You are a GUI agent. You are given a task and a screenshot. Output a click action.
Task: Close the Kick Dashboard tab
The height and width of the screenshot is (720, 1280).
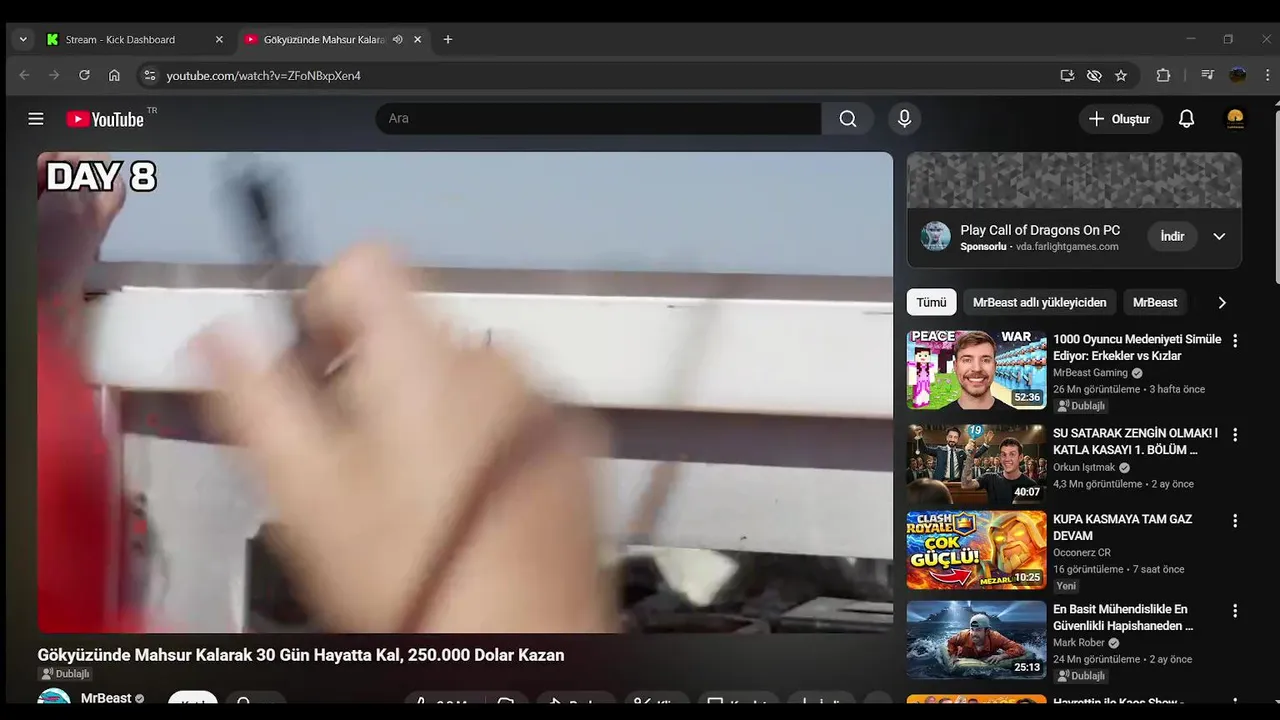click(x=219, y=40)
